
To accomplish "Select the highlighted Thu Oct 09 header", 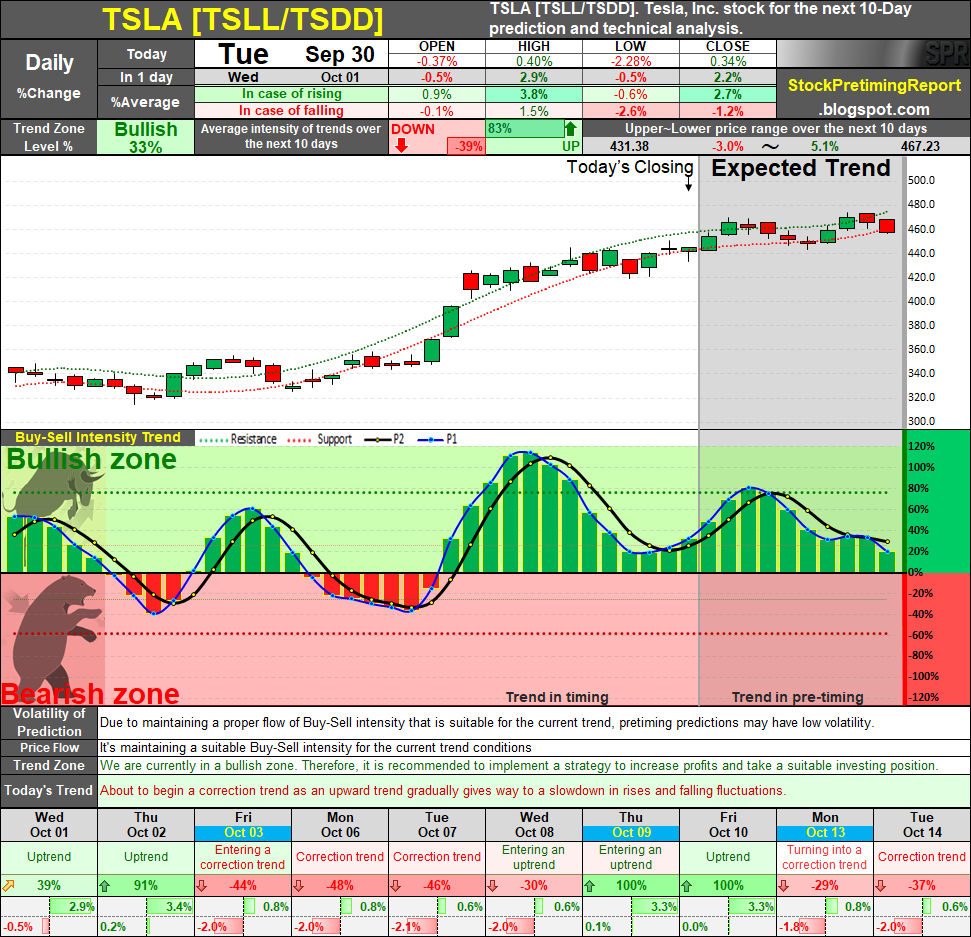I will (631, 825).
